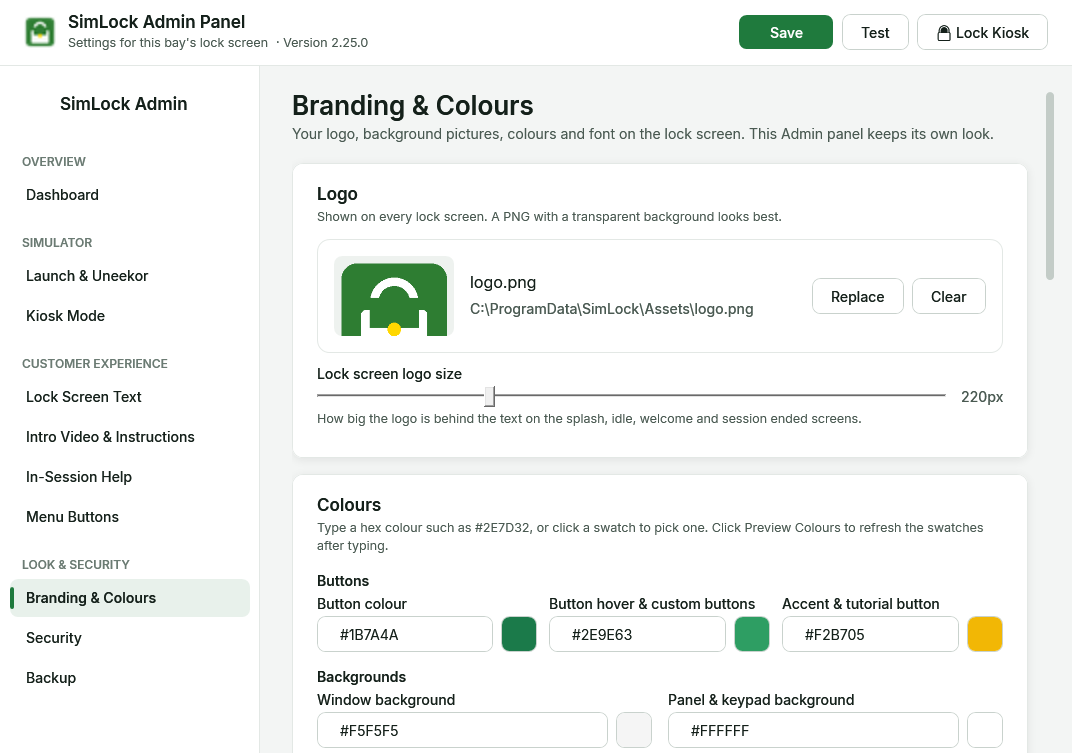Click the Window background hex field
The height and width of the screenshot is (753, 1072).
coord(462,730)
